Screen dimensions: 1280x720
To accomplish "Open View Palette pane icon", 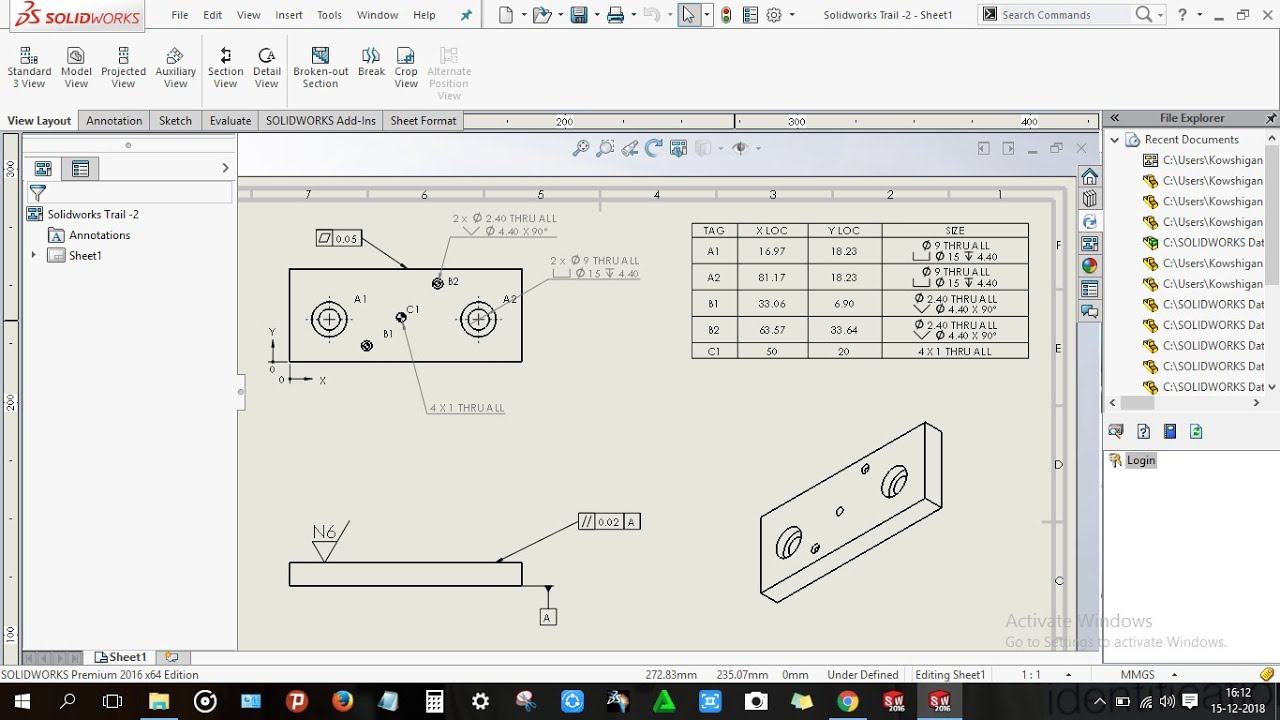I will [x=1090, y=243].
